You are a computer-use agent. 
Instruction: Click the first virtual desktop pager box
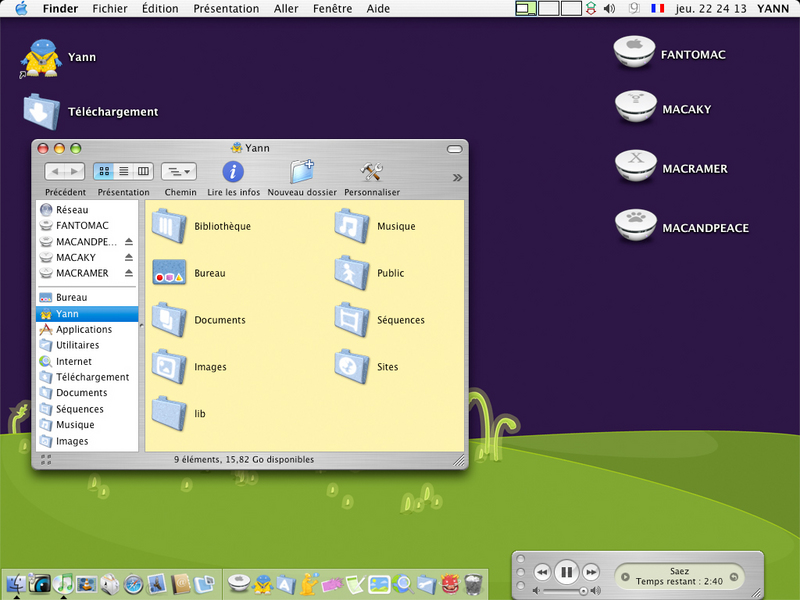[526, 9]
